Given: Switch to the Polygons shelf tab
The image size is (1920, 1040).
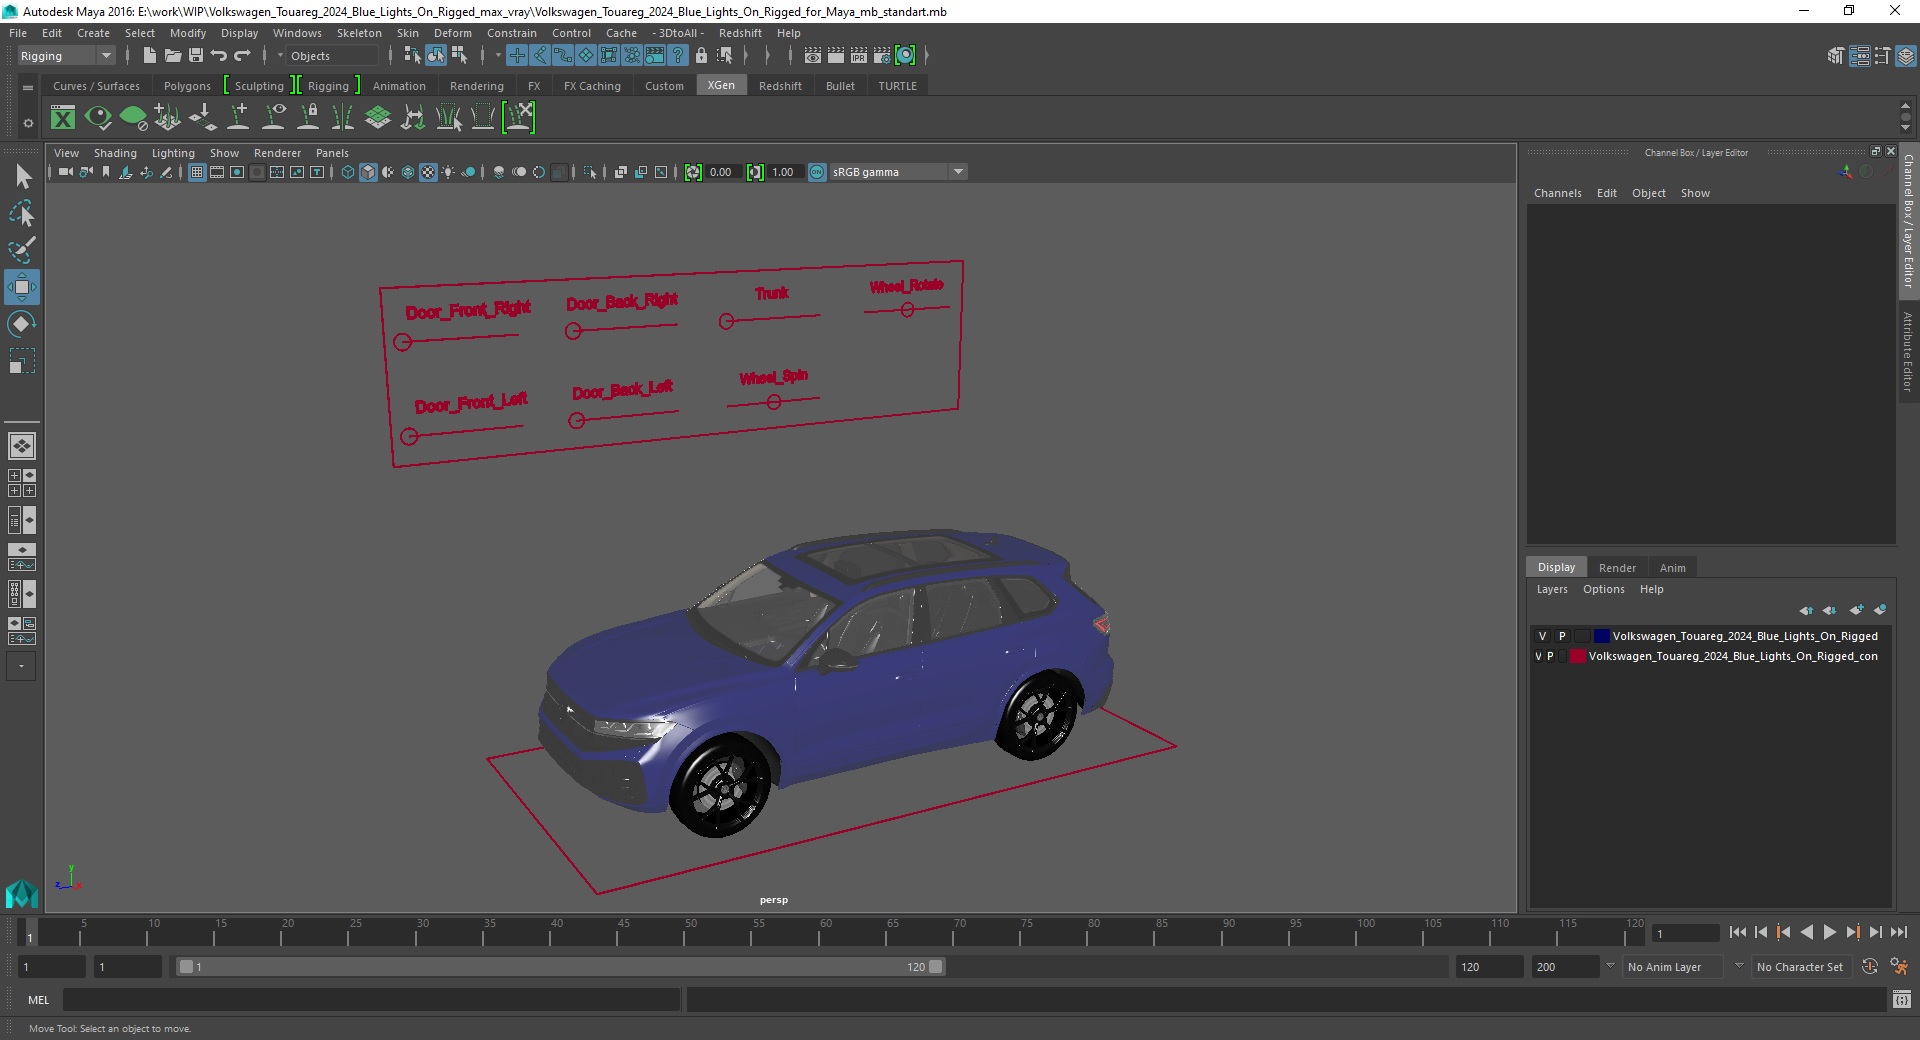Looking at the screenshot, I should [187, 86].
